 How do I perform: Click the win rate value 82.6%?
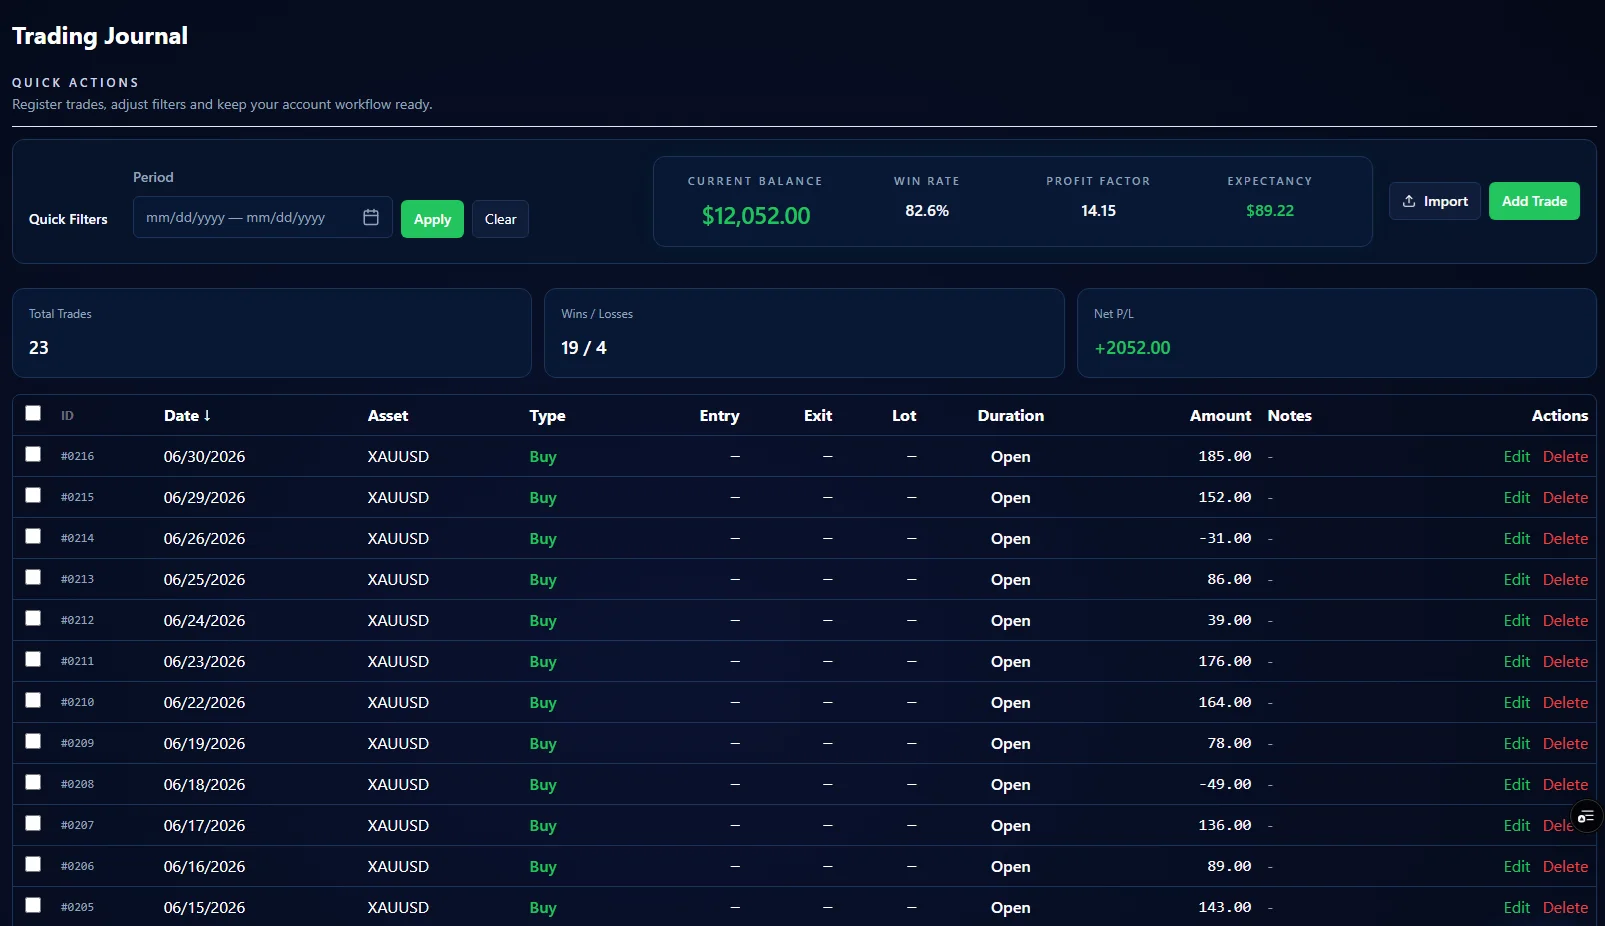click(x=927, y=210)
